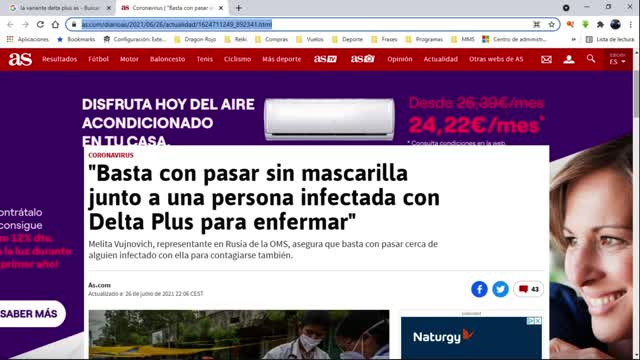Click the AS logo in header

tap(20, 59)
